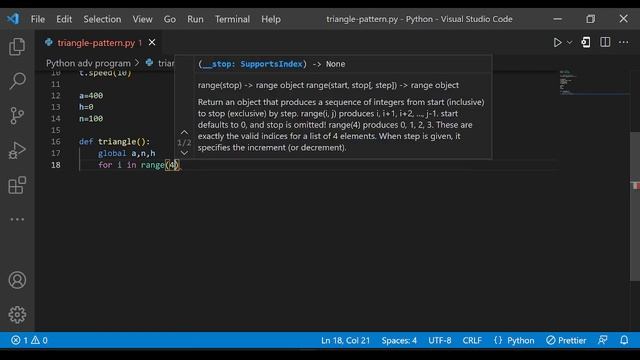This screenshot has width=640, height=360.
Task: Open the Run and Debug view
Action: pos(17,150)
